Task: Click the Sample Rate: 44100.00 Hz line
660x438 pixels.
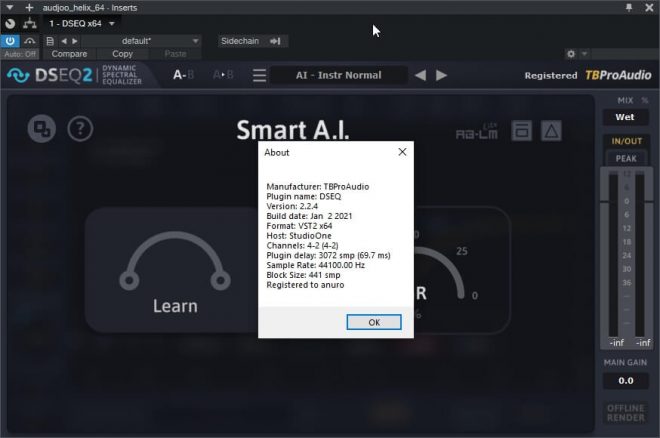Action: point(316,265)
